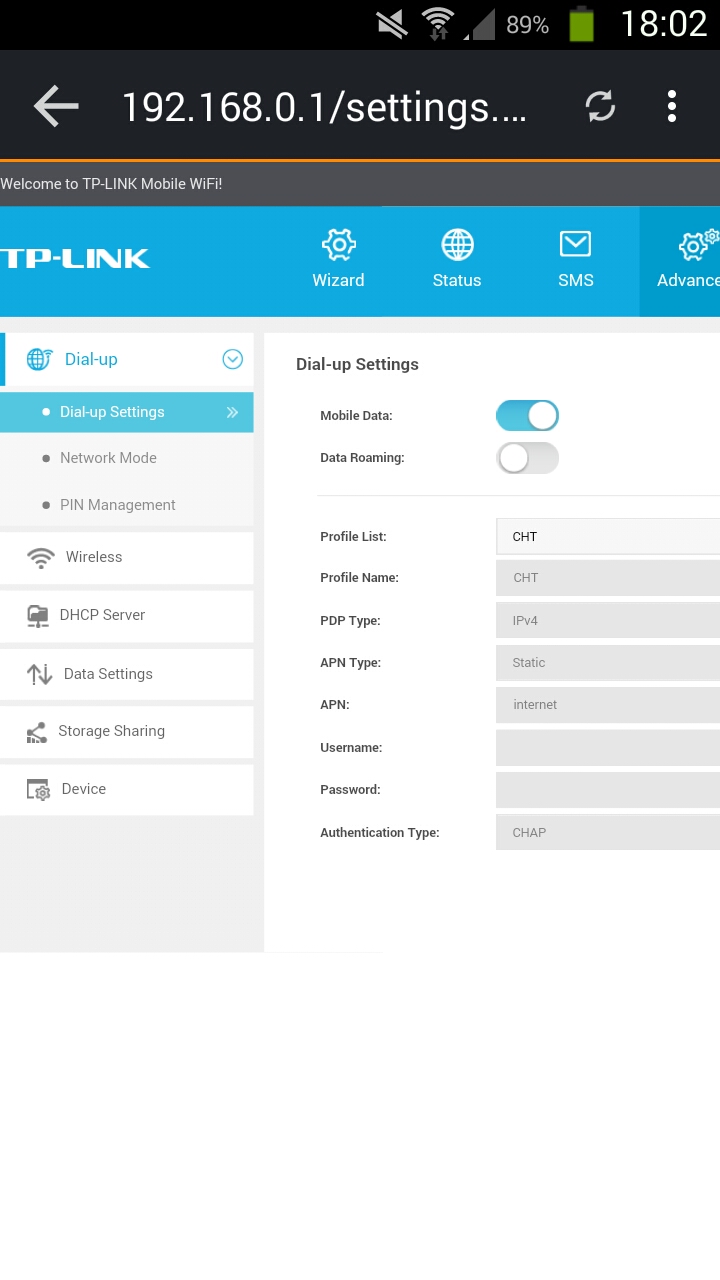Screen dimensions: 720x1280
Task: Click the PDP Type IPv4 field
Action: [608, 620]
